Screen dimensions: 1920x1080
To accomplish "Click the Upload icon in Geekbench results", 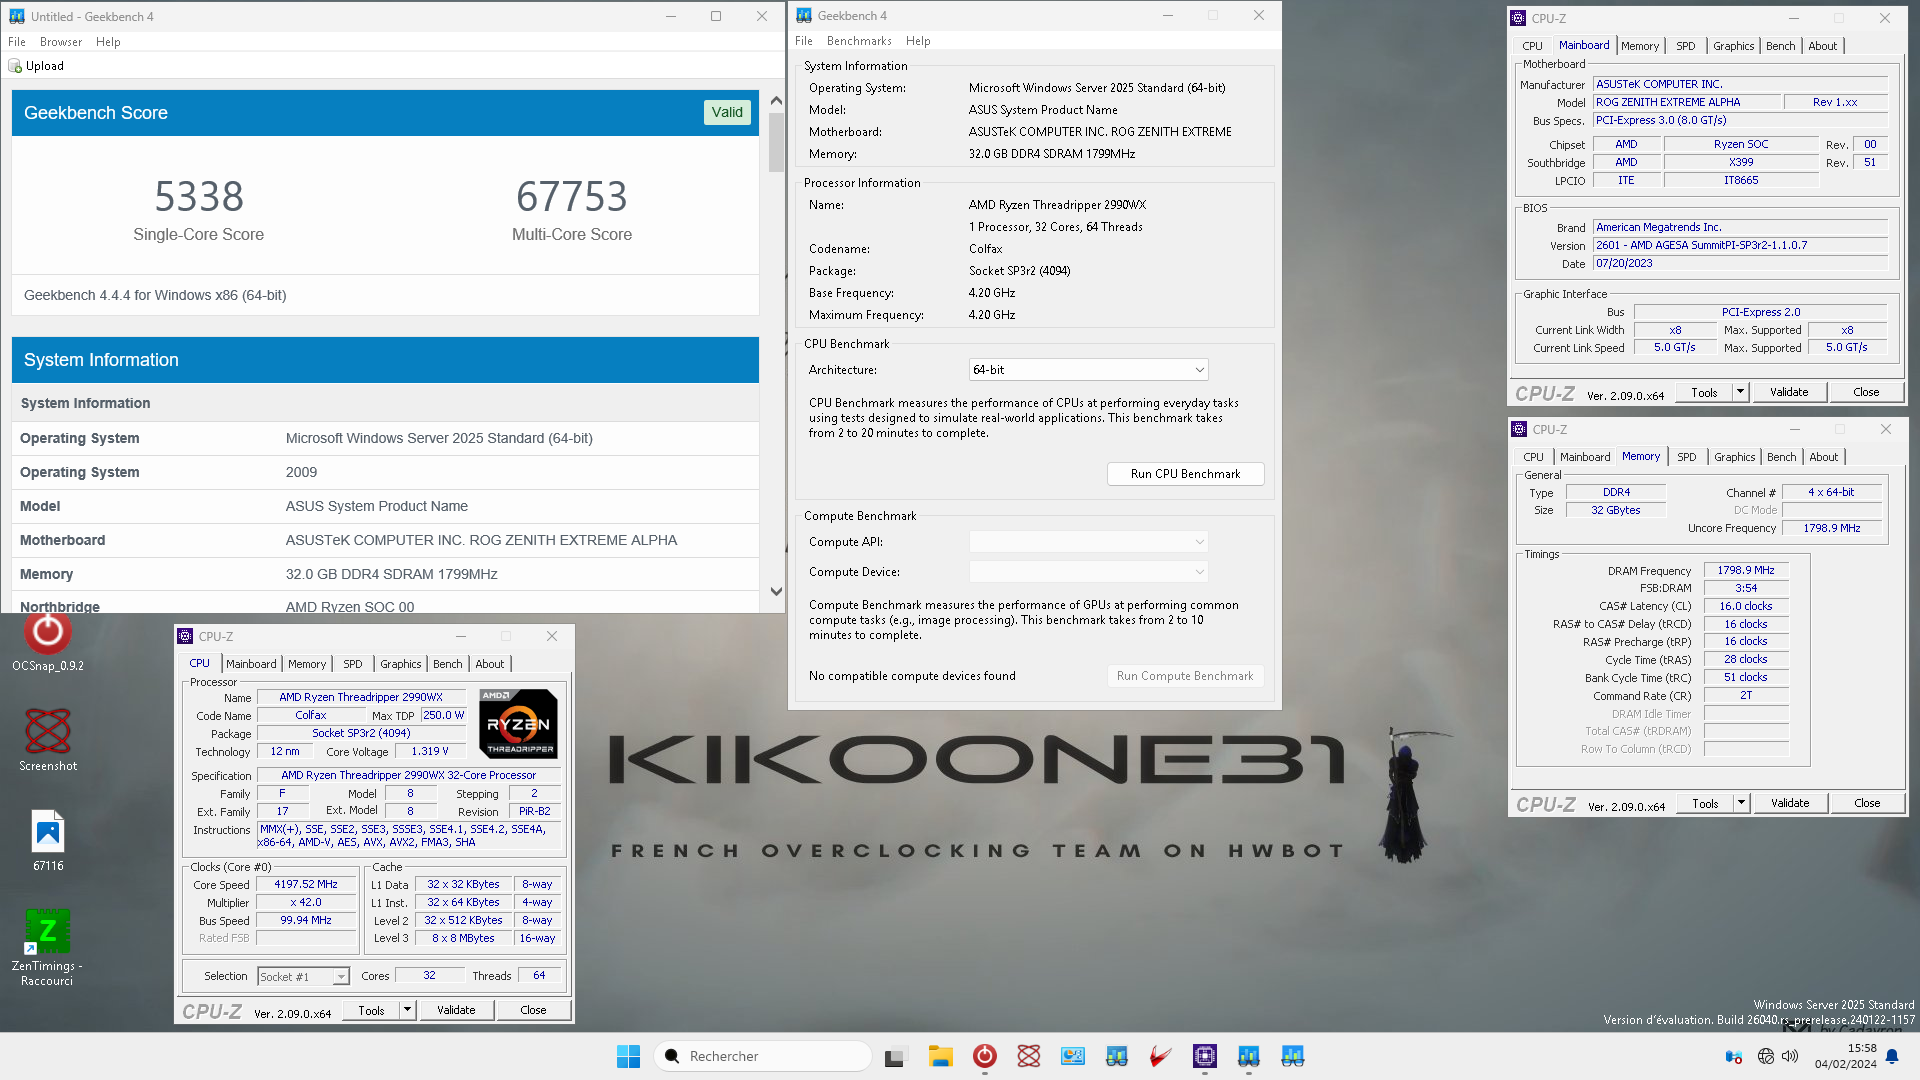I will click(x=15, y=66).
